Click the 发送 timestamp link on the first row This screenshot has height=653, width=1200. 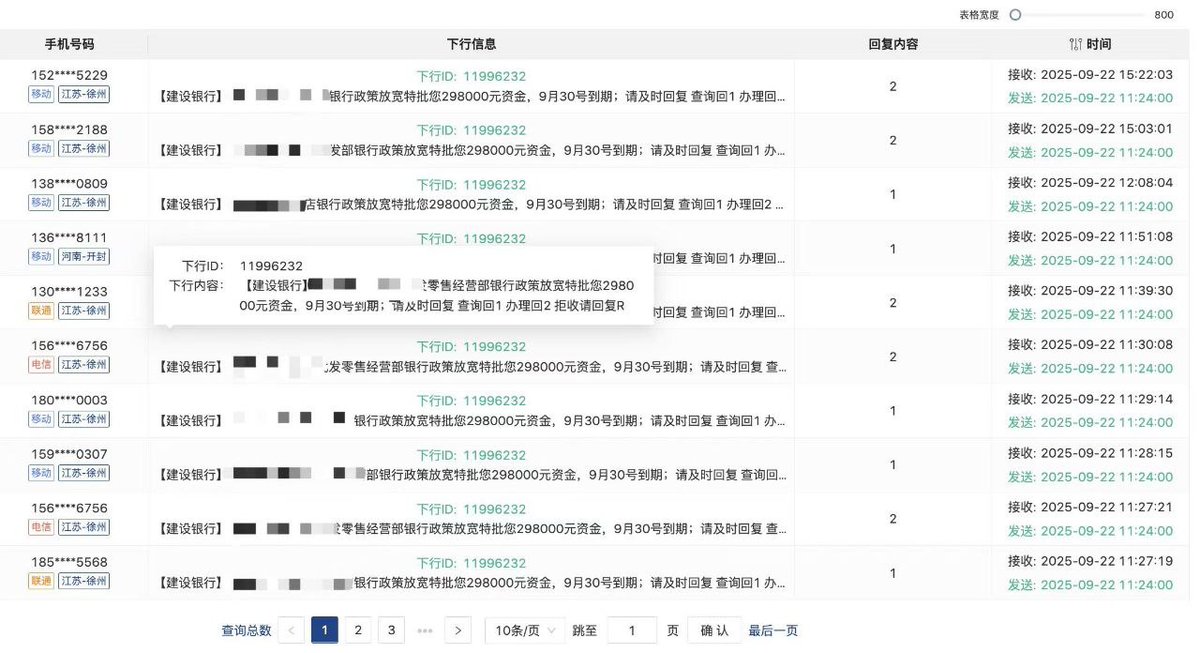click(1090, 98)
